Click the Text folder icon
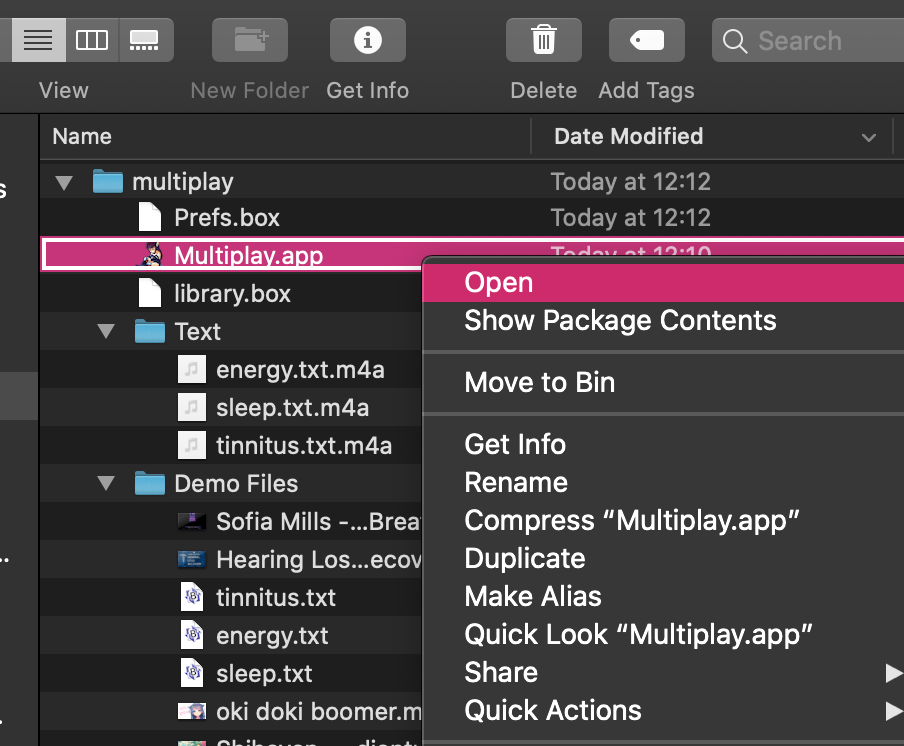 [x=150, y=331]
